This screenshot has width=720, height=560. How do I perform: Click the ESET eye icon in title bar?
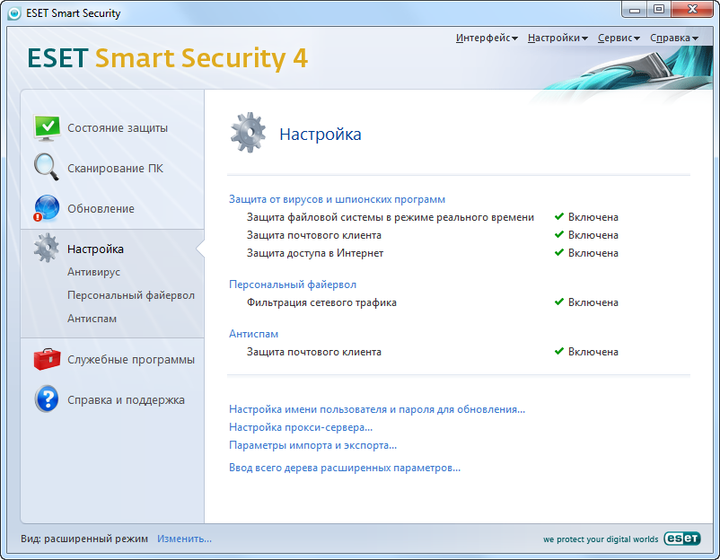(x=15, y=13)
